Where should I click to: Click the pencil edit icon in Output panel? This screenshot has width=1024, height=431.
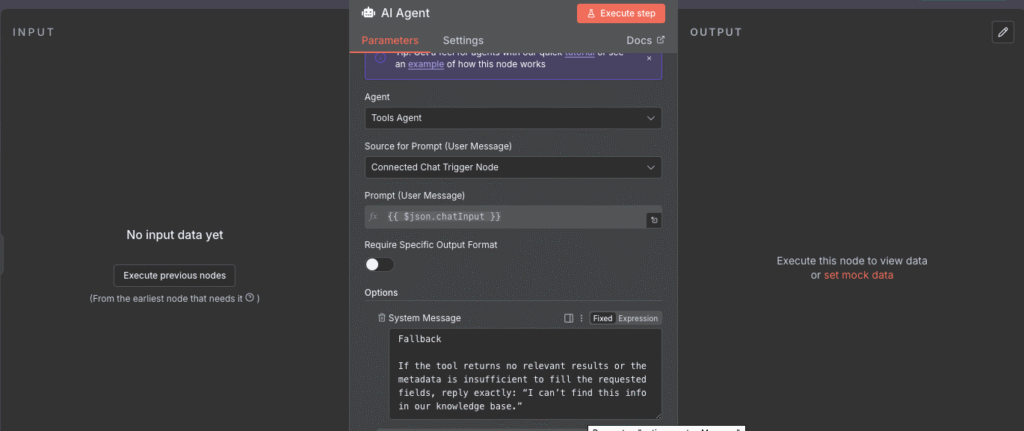tap(1002, 32)
